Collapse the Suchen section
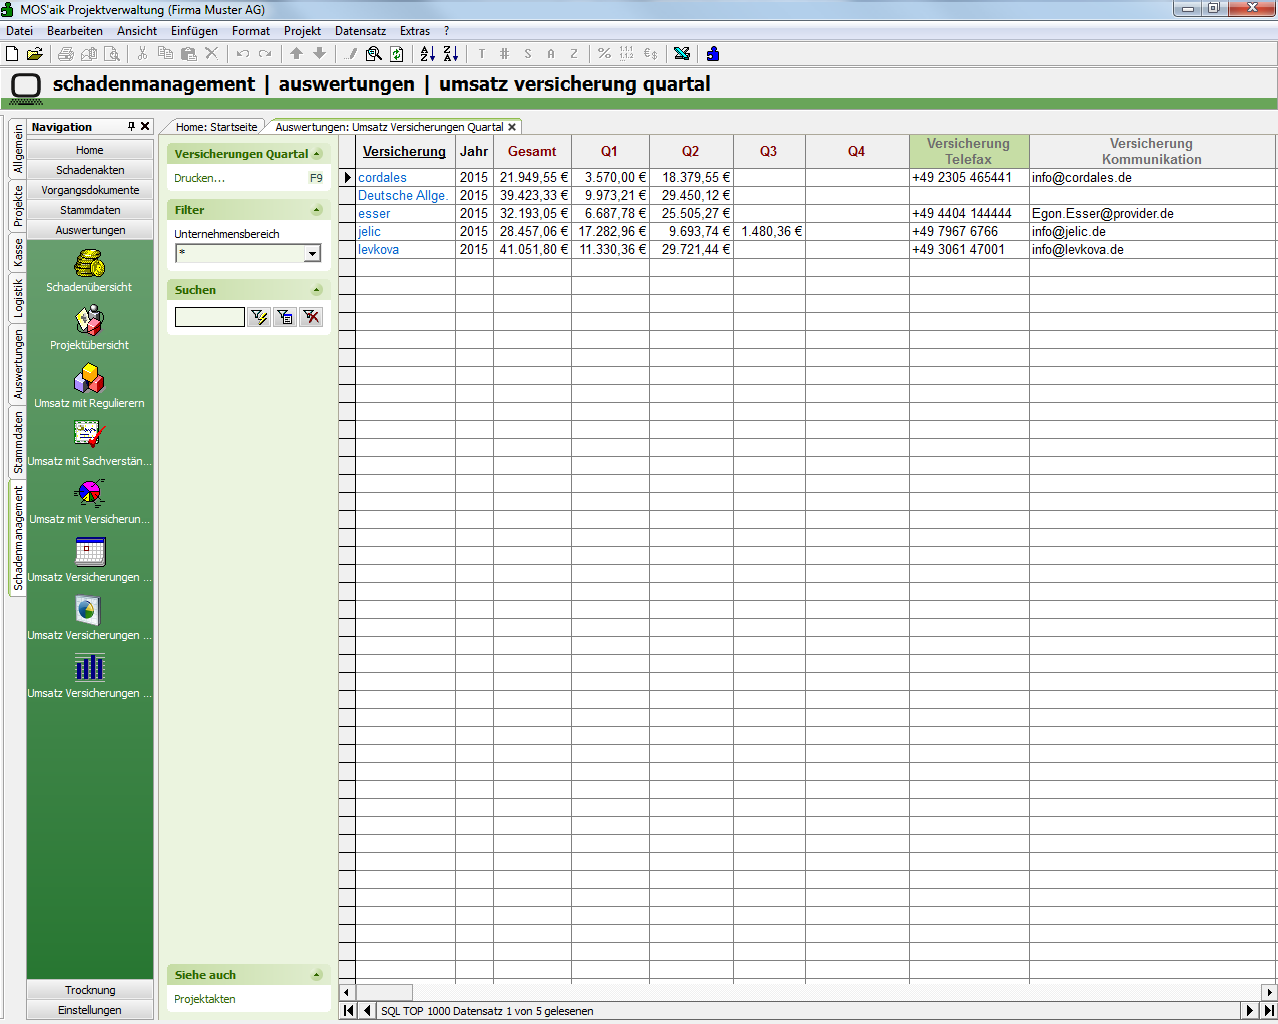 click(x=317, y=290)
